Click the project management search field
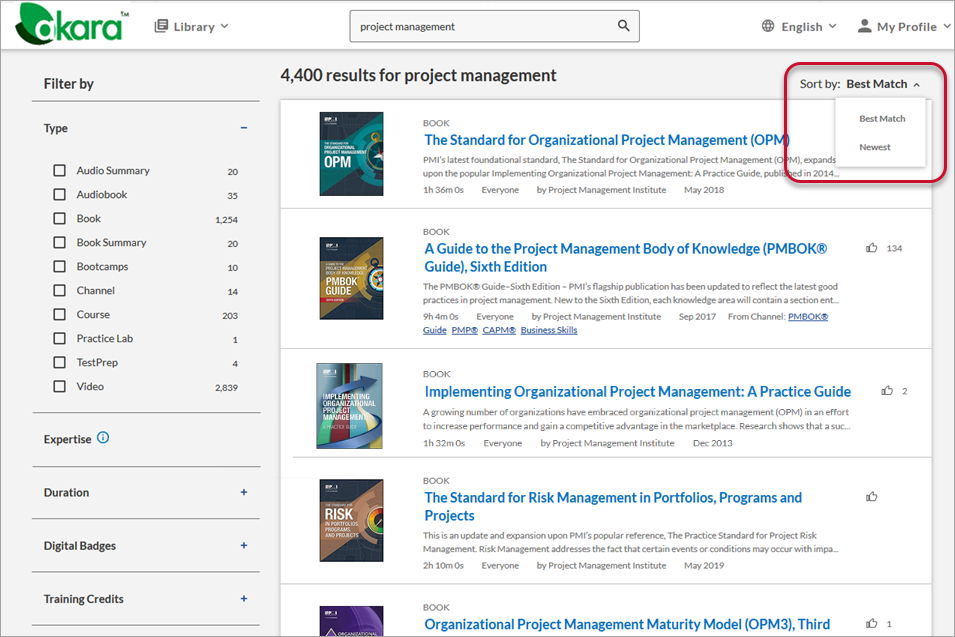Image resolution: width=955 pixels, height=637 pixels. [480, 27]
